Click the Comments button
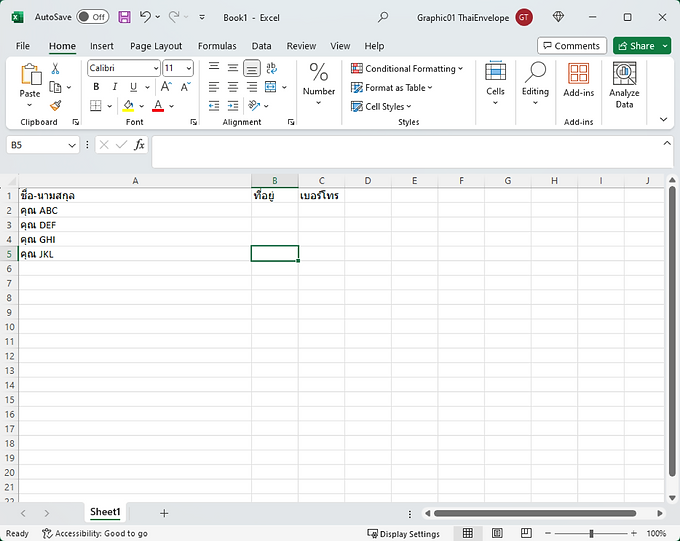This screenshot has height=541, width=680. [572, 46]
